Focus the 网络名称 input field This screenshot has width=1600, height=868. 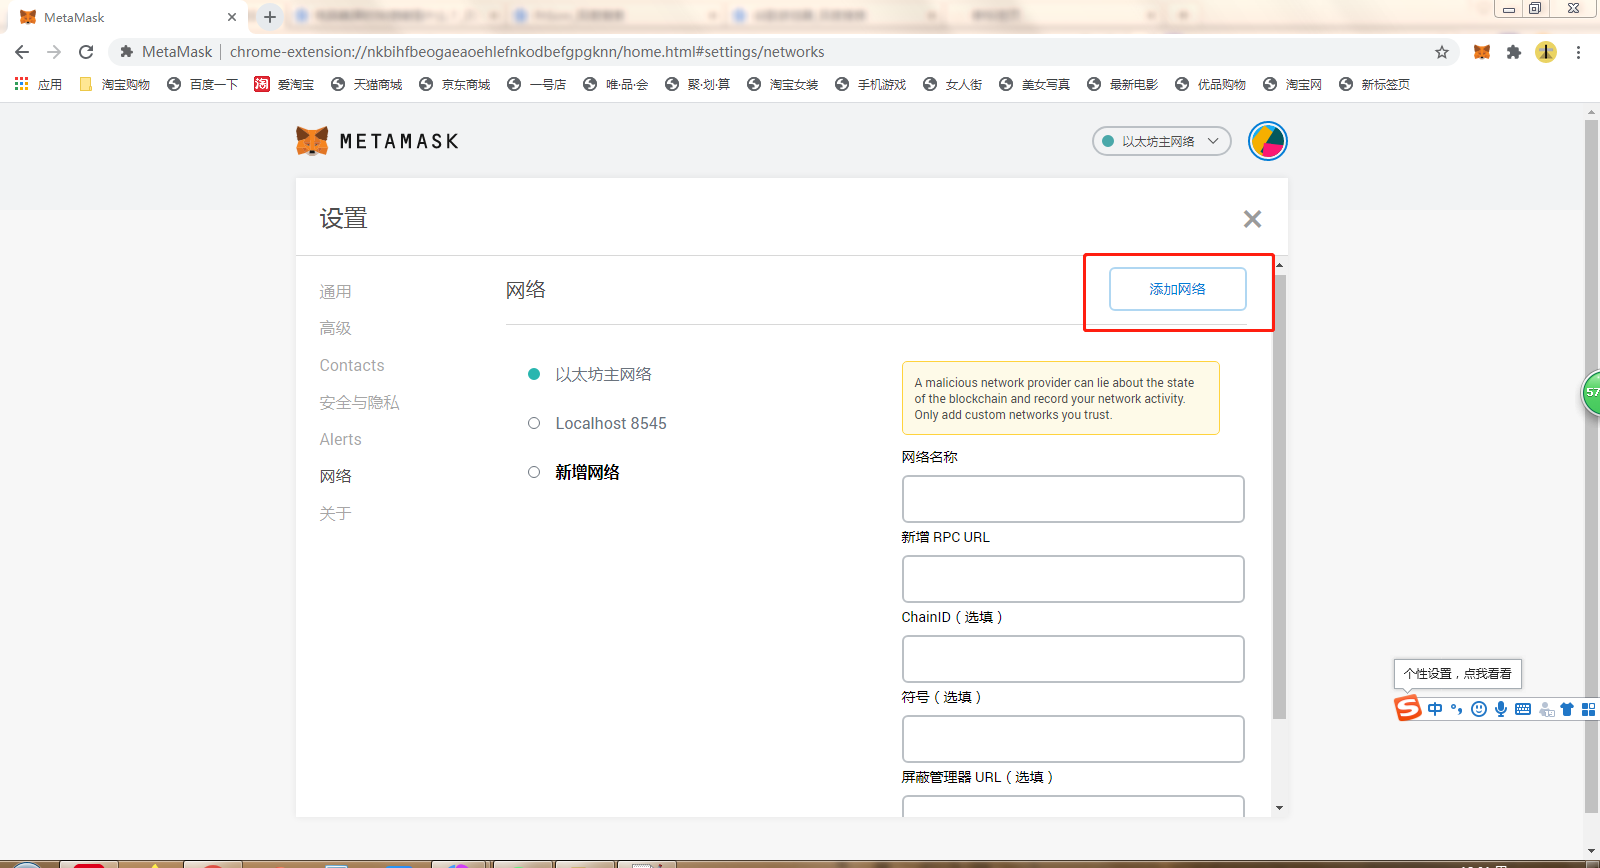coord(1073,499)
